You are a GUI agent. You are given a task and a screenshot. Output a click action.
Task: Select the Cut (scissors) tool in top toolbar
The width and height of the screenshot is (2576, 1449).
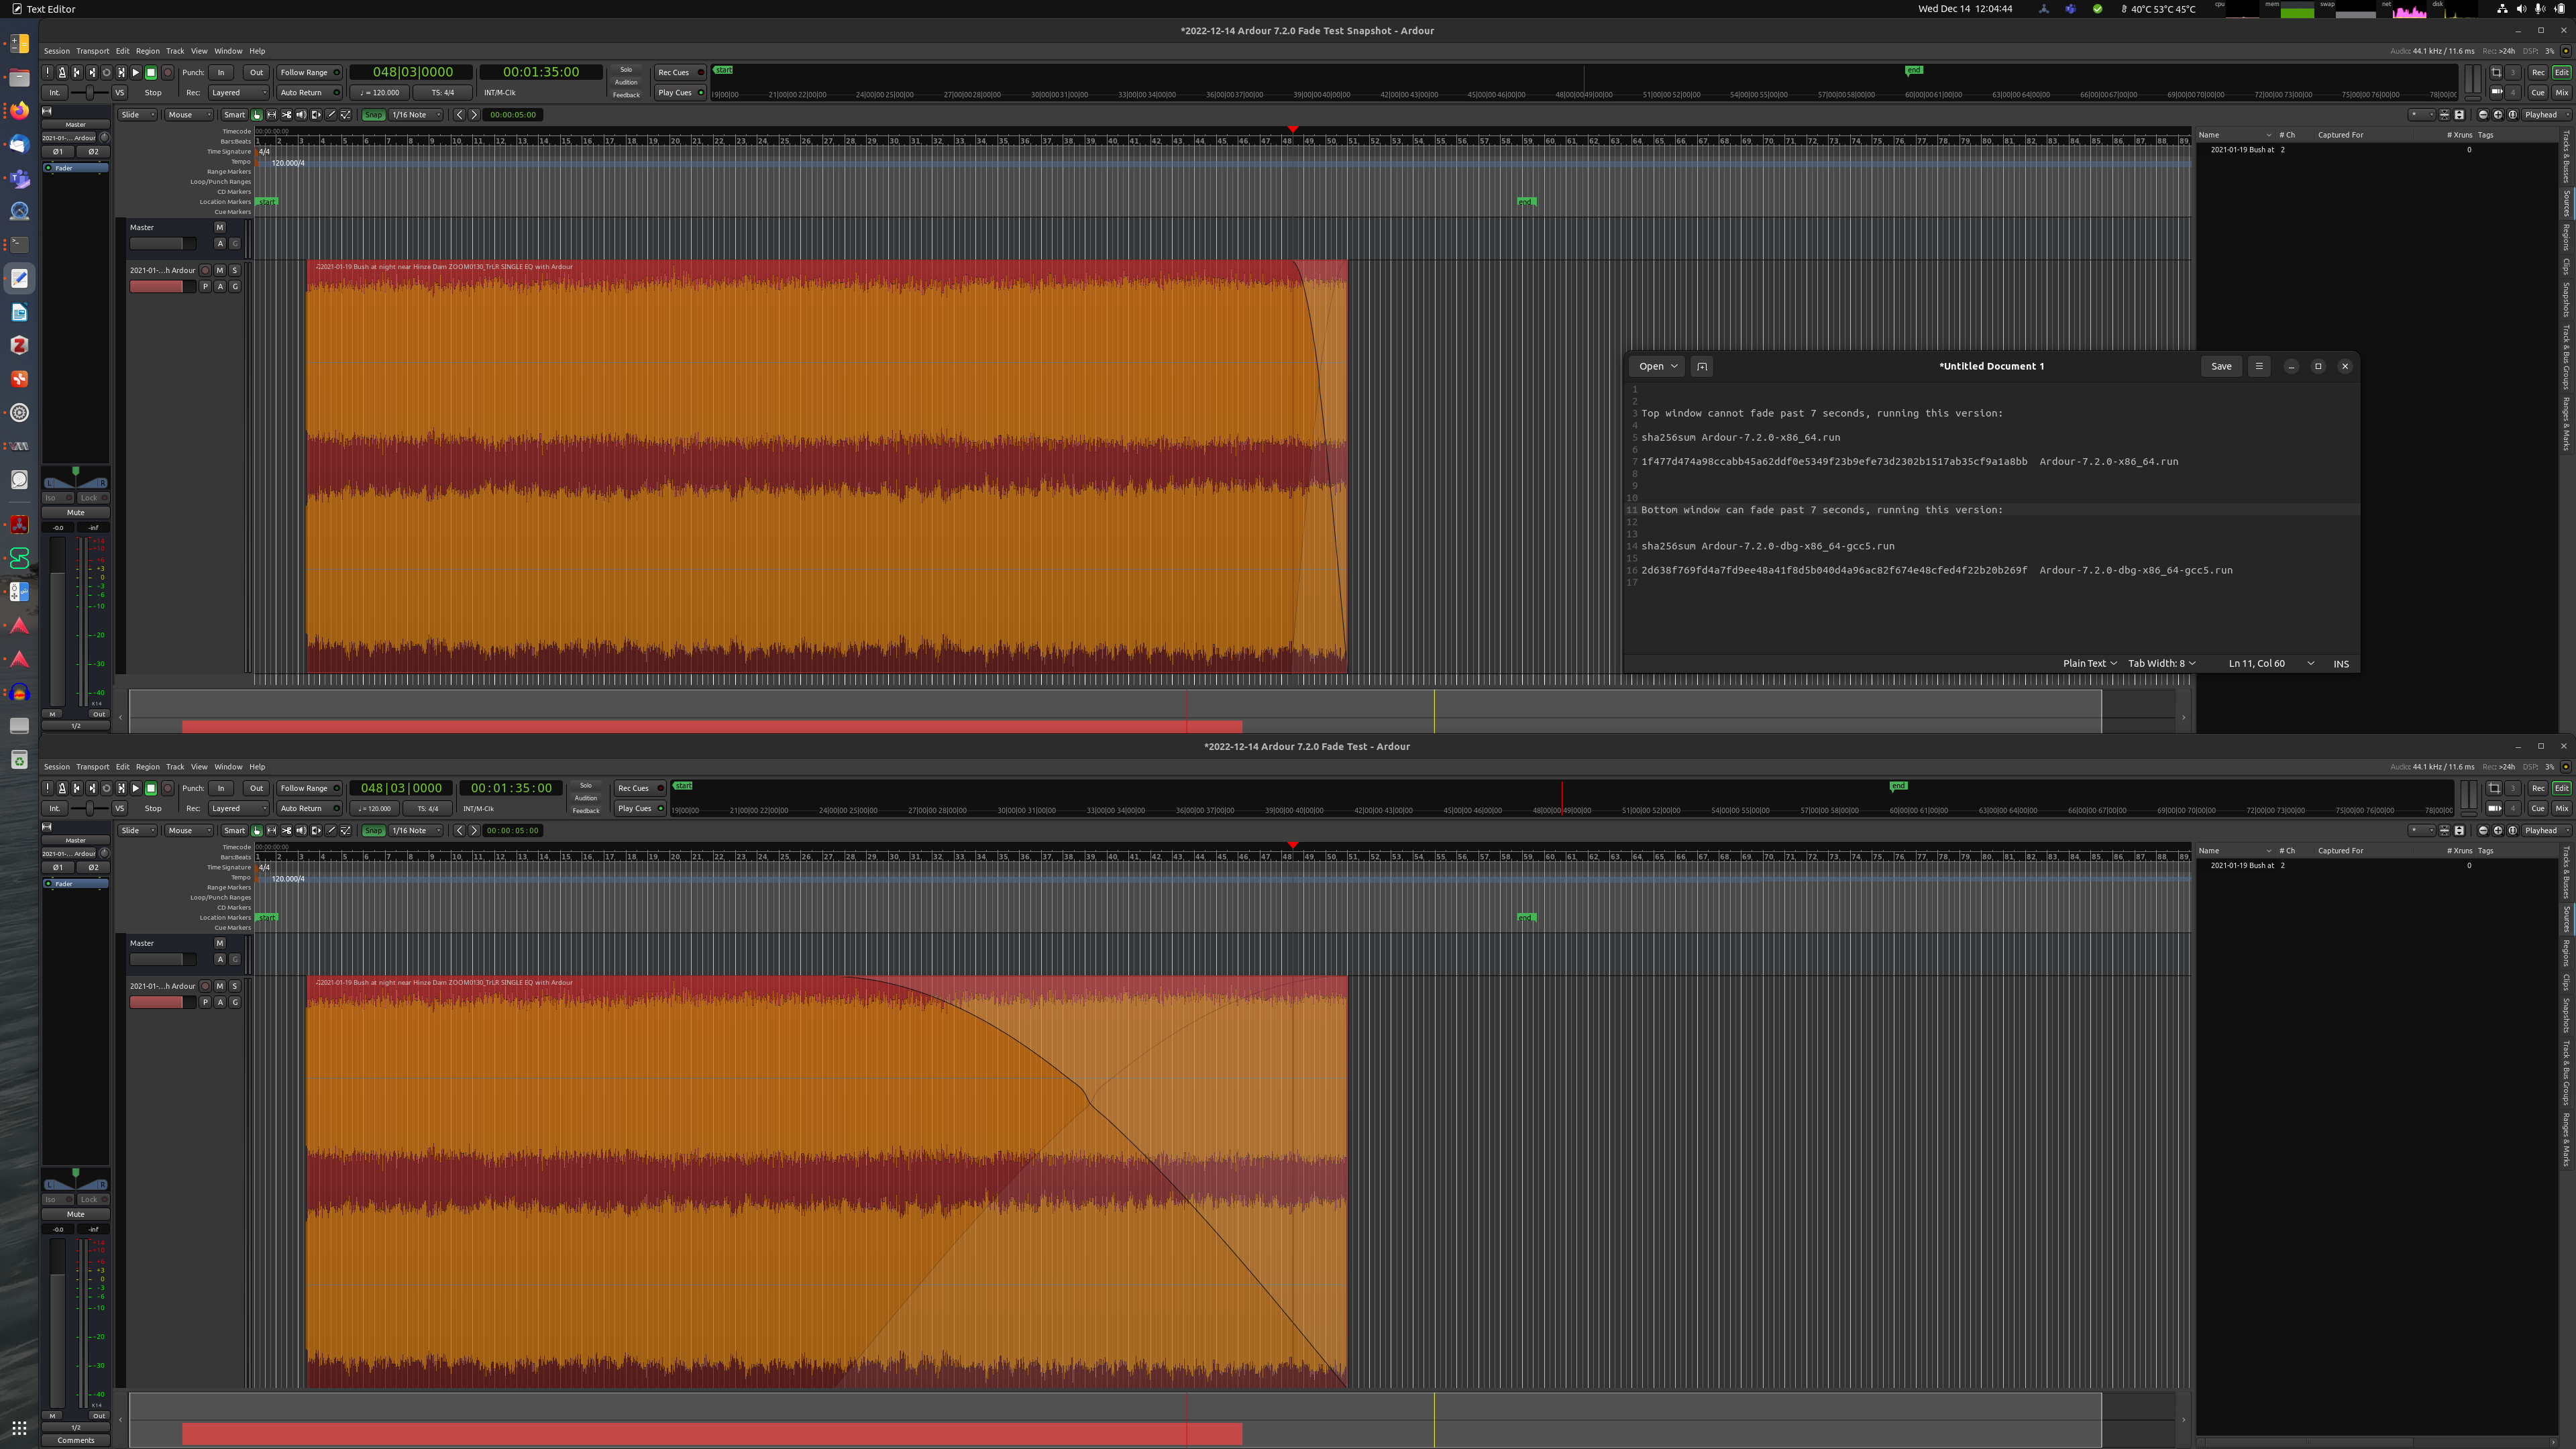point(286,115)
